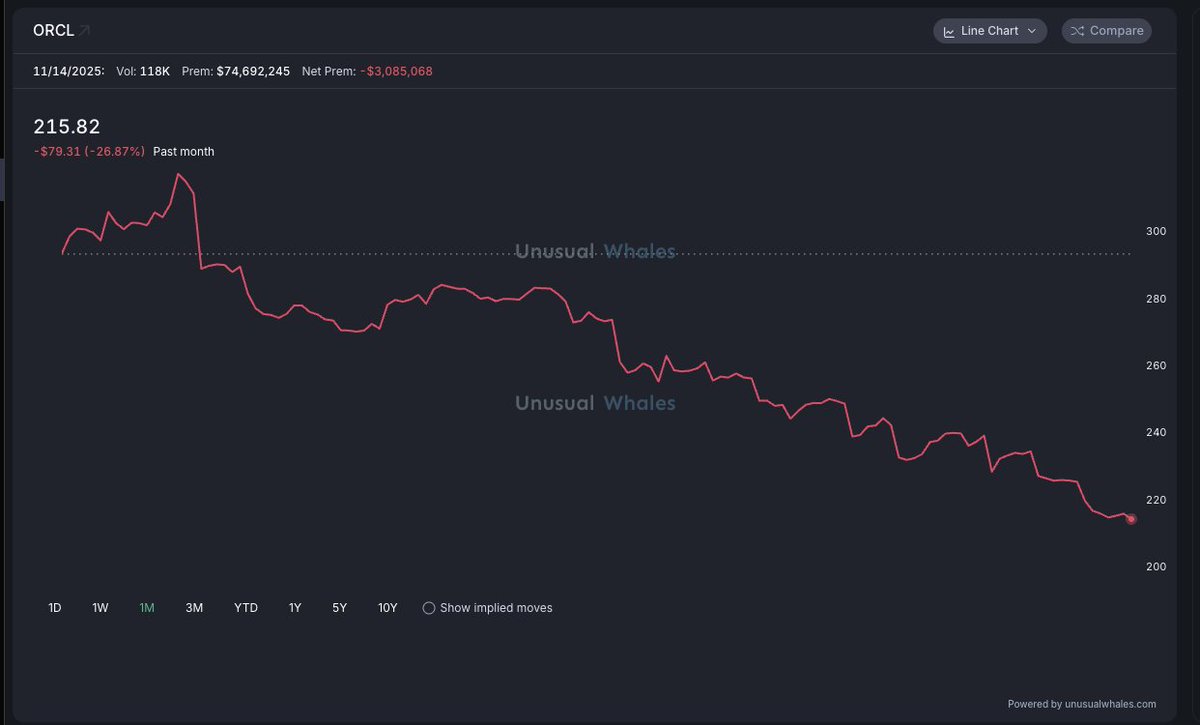Select the 10Y time range

[387, 608]
